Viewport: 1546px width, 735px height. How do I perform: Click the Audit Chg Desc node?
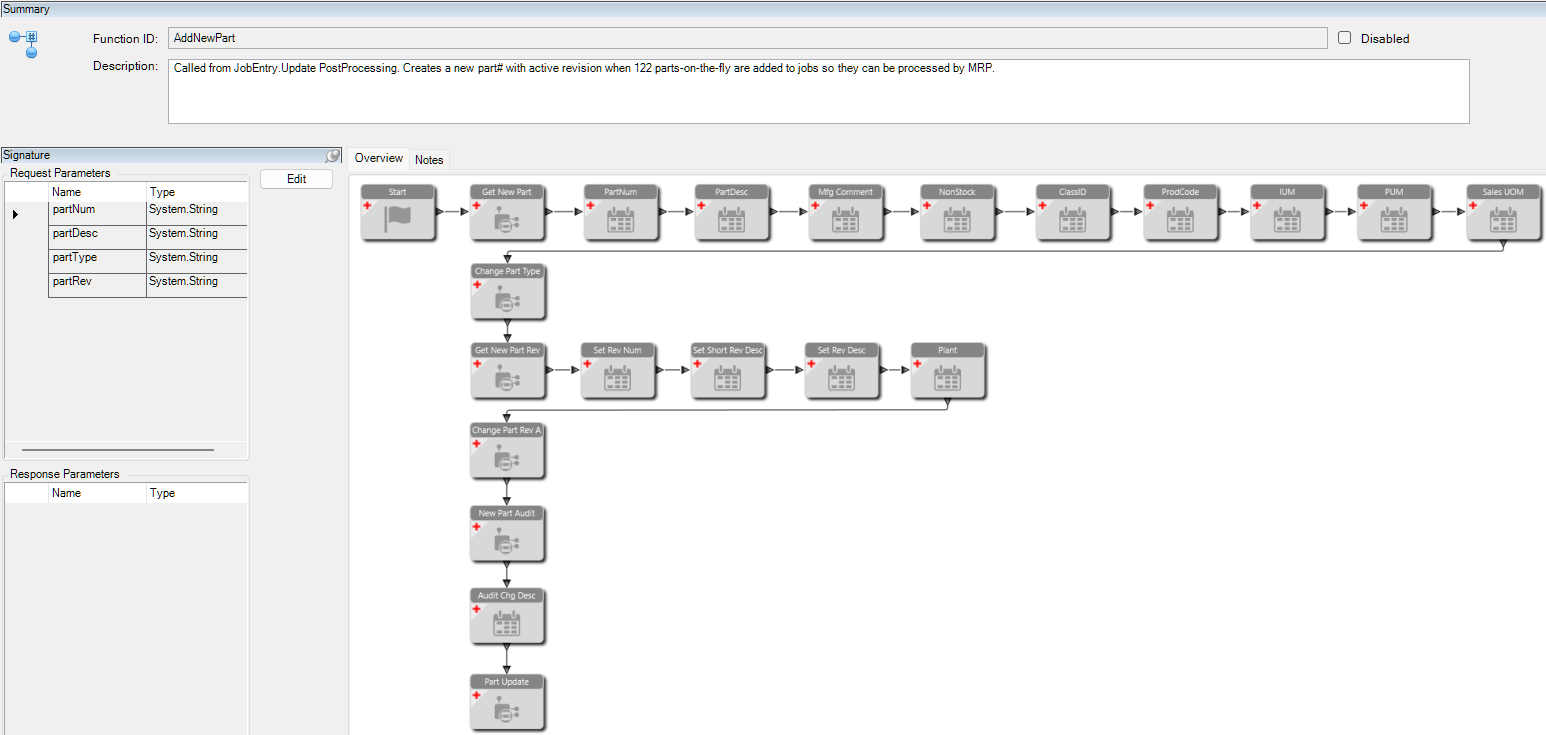tap(507, 616)
